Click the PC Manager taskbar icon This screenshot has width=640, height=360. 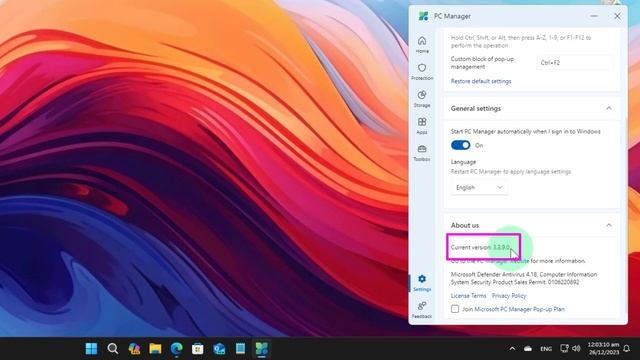tap(262, 349)
